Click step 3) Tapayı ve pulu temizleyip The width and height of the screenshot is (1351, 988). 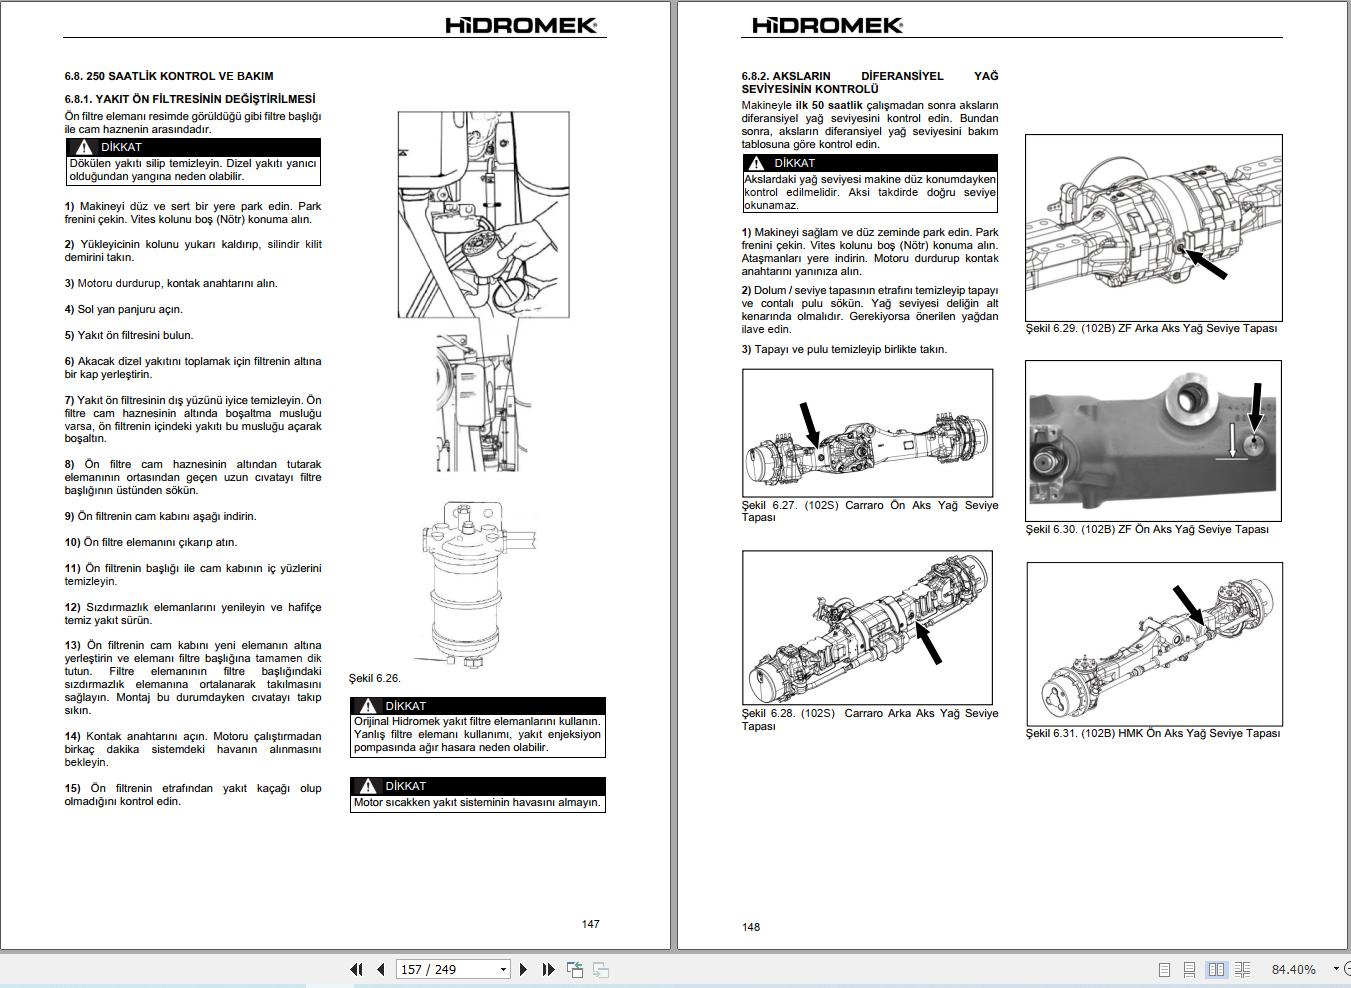(844, 349)
